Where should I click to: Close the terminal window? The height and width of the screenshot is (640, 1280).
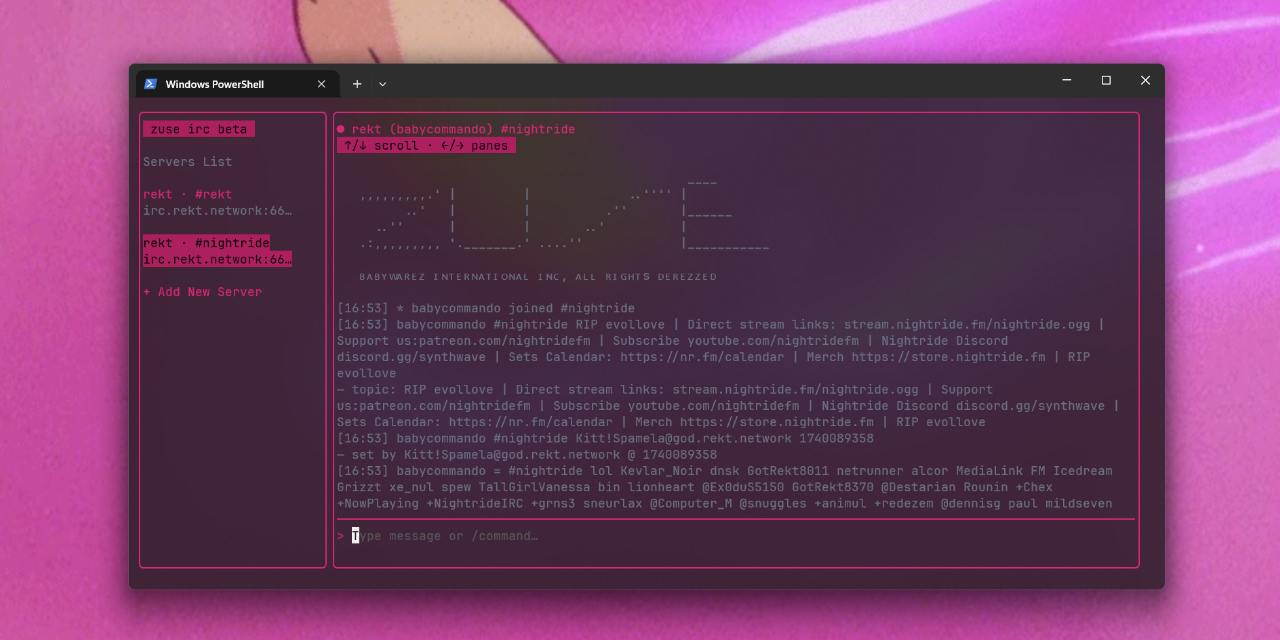tap(1145, 80)
